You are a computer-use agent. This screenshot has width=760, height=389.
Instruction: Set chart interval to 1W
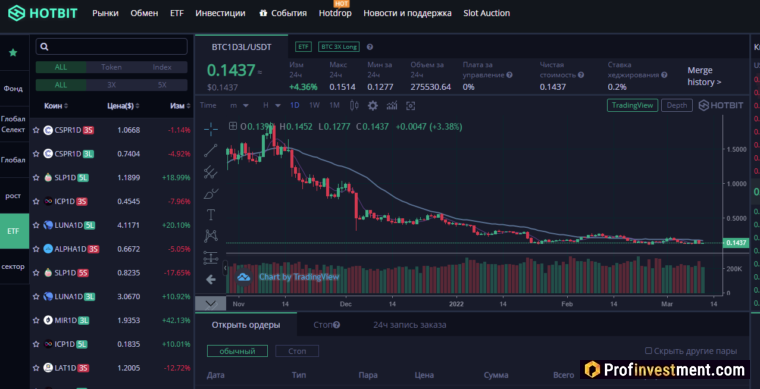click(314, 105)
